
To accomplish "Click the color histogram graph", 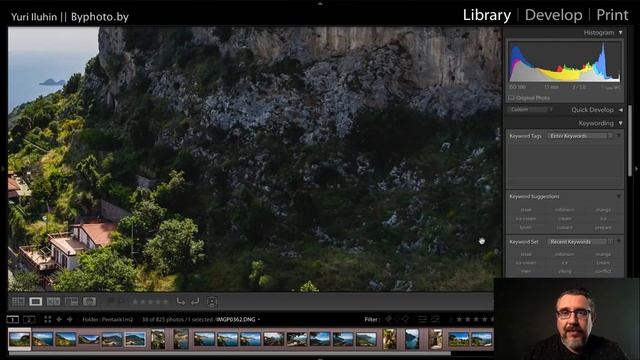I will pos(564,61).
